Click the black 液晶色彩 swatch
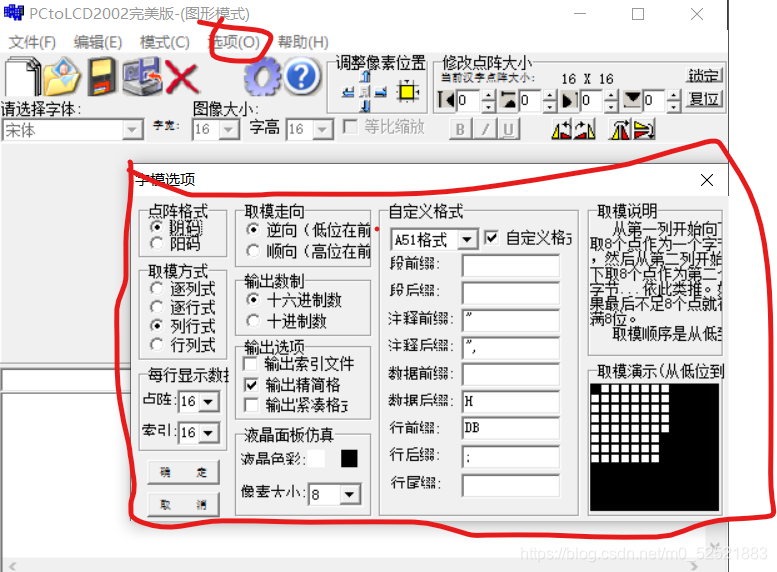 349,458
